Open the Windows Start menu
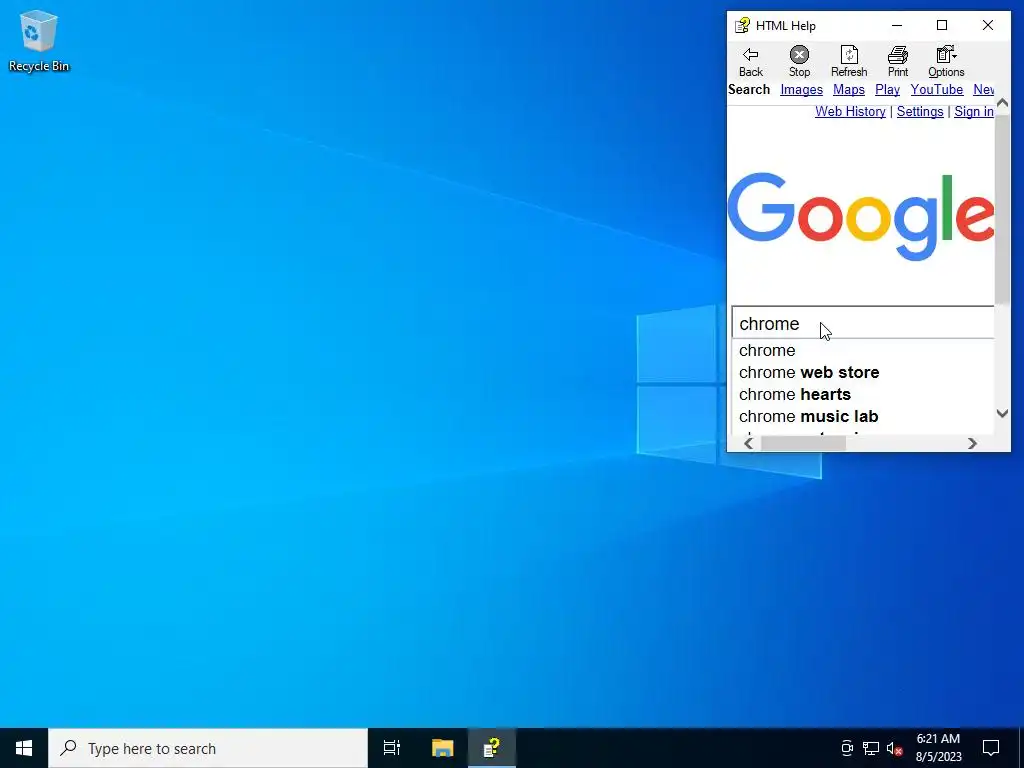The height and width of the screenshot is (768, 1024). point(24,748)
